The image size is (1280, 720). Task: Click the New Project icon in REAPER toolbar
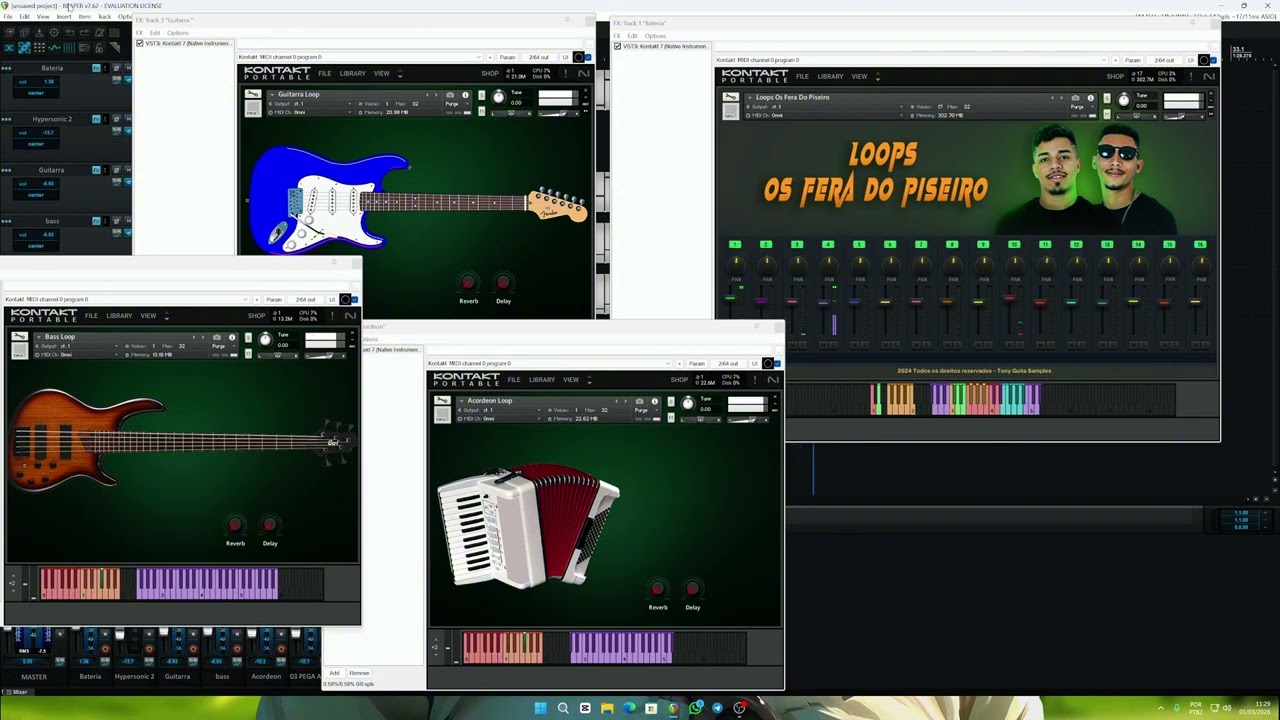click(x=9, y=32)
